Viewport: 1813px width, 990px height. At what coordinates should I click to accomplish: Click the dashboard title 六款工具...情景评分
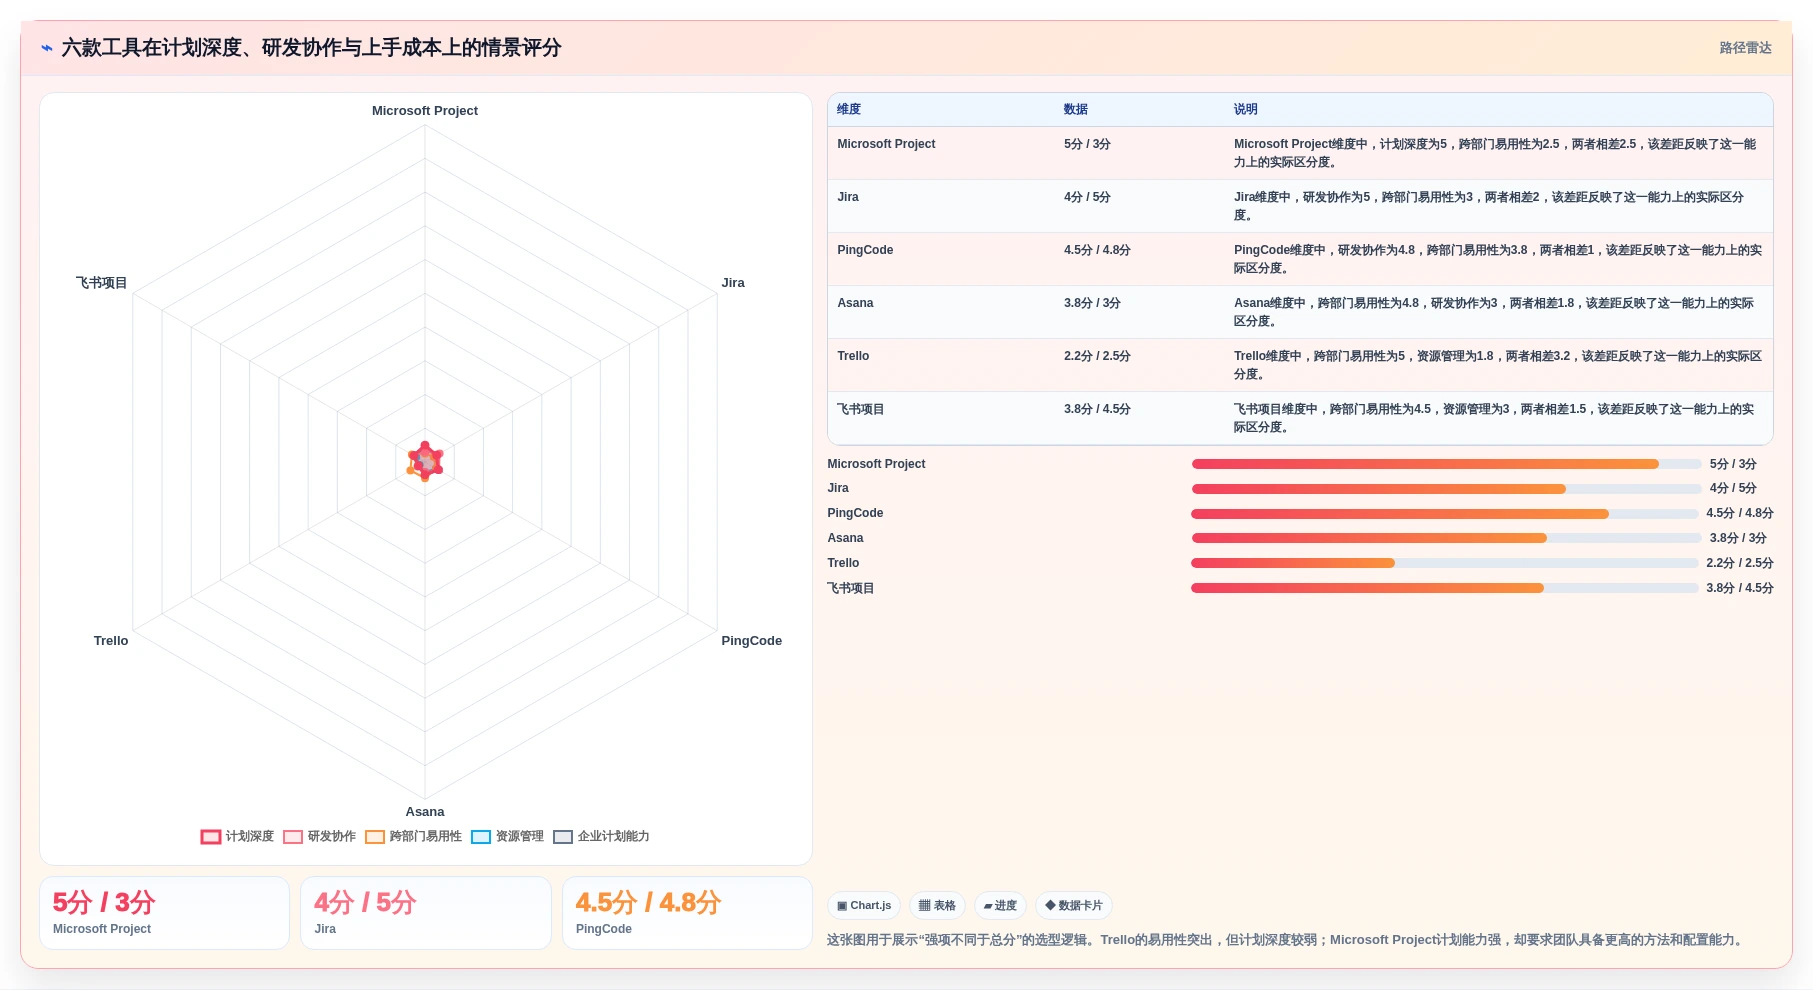tap(311, 48)
